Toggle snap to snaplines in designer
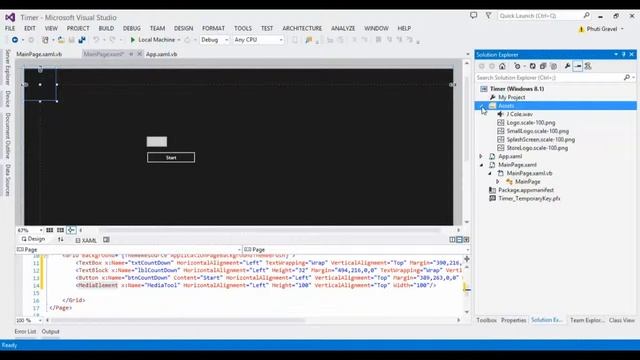The width and height of the screenshot is (640, 360). (x=71, y=230)
